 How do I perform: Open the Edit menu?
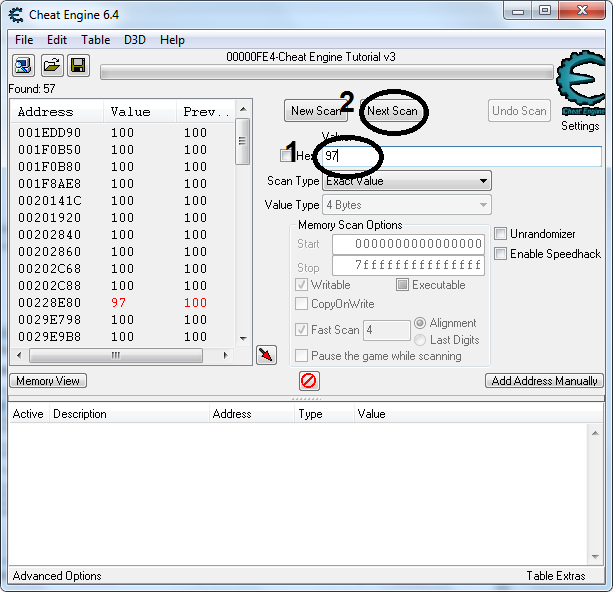(x=57, y=40)
